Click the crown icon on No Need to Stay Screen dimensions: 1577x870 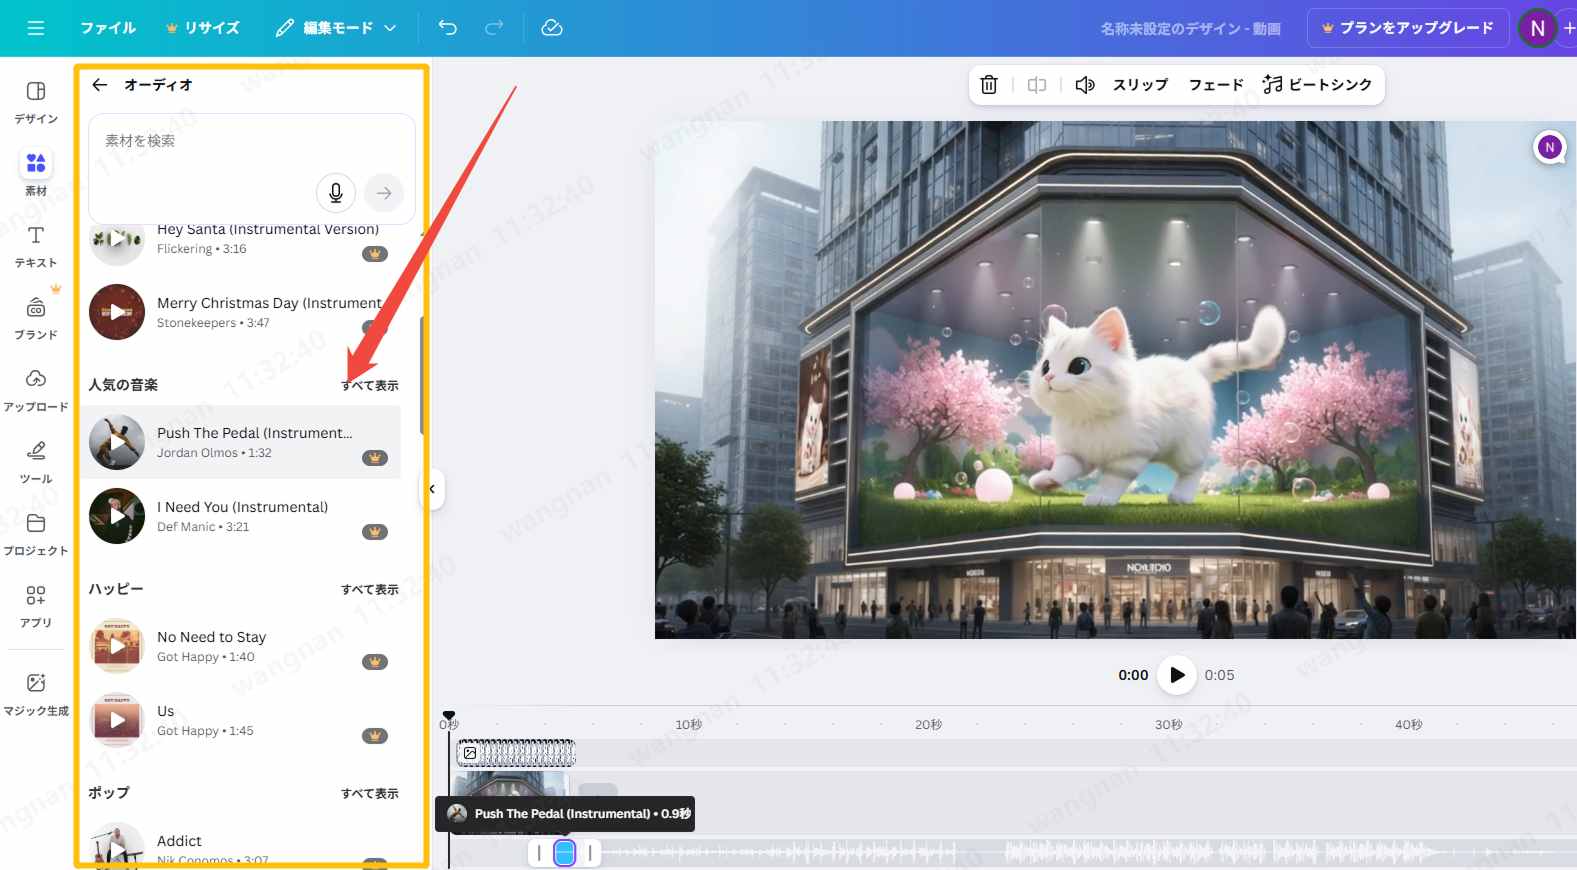click(x=375, y=662)
